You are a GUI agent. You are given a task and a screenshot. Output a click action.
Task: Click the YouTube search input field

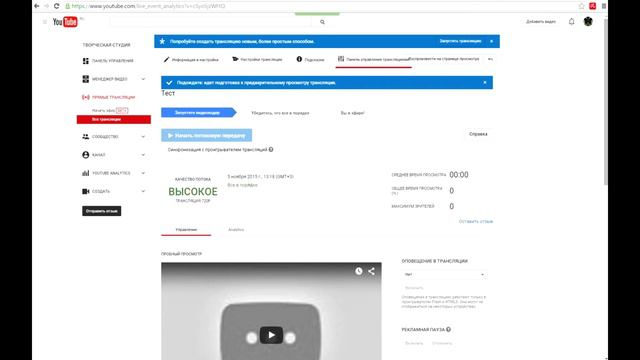coord(210,22)
